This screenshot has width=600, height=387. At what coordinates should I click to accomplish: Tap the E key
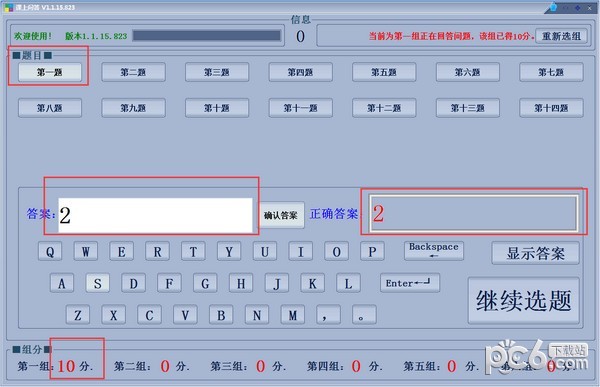(122, 251)
